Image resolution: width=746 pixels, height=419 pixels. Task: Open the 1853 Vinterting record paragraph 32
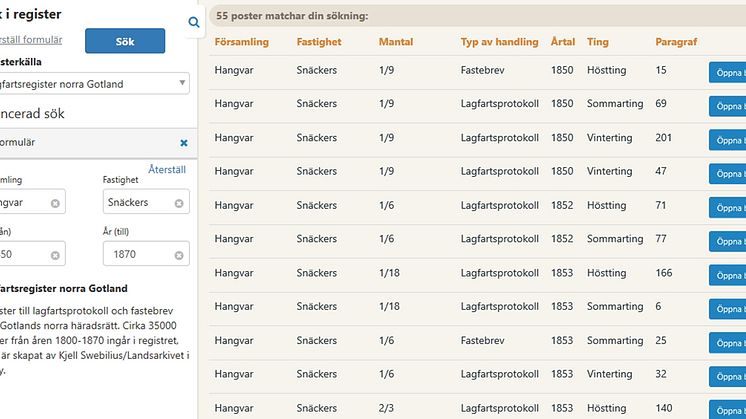pyautogui.click(x=727, y=376)
